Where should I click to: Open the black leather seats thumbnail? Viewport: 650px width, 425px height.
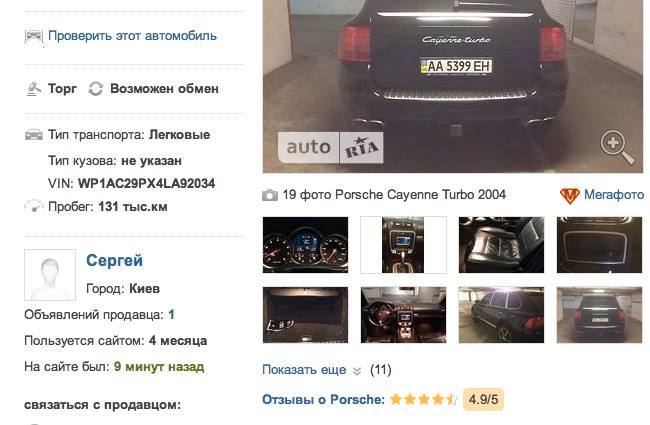click(501, 245)
